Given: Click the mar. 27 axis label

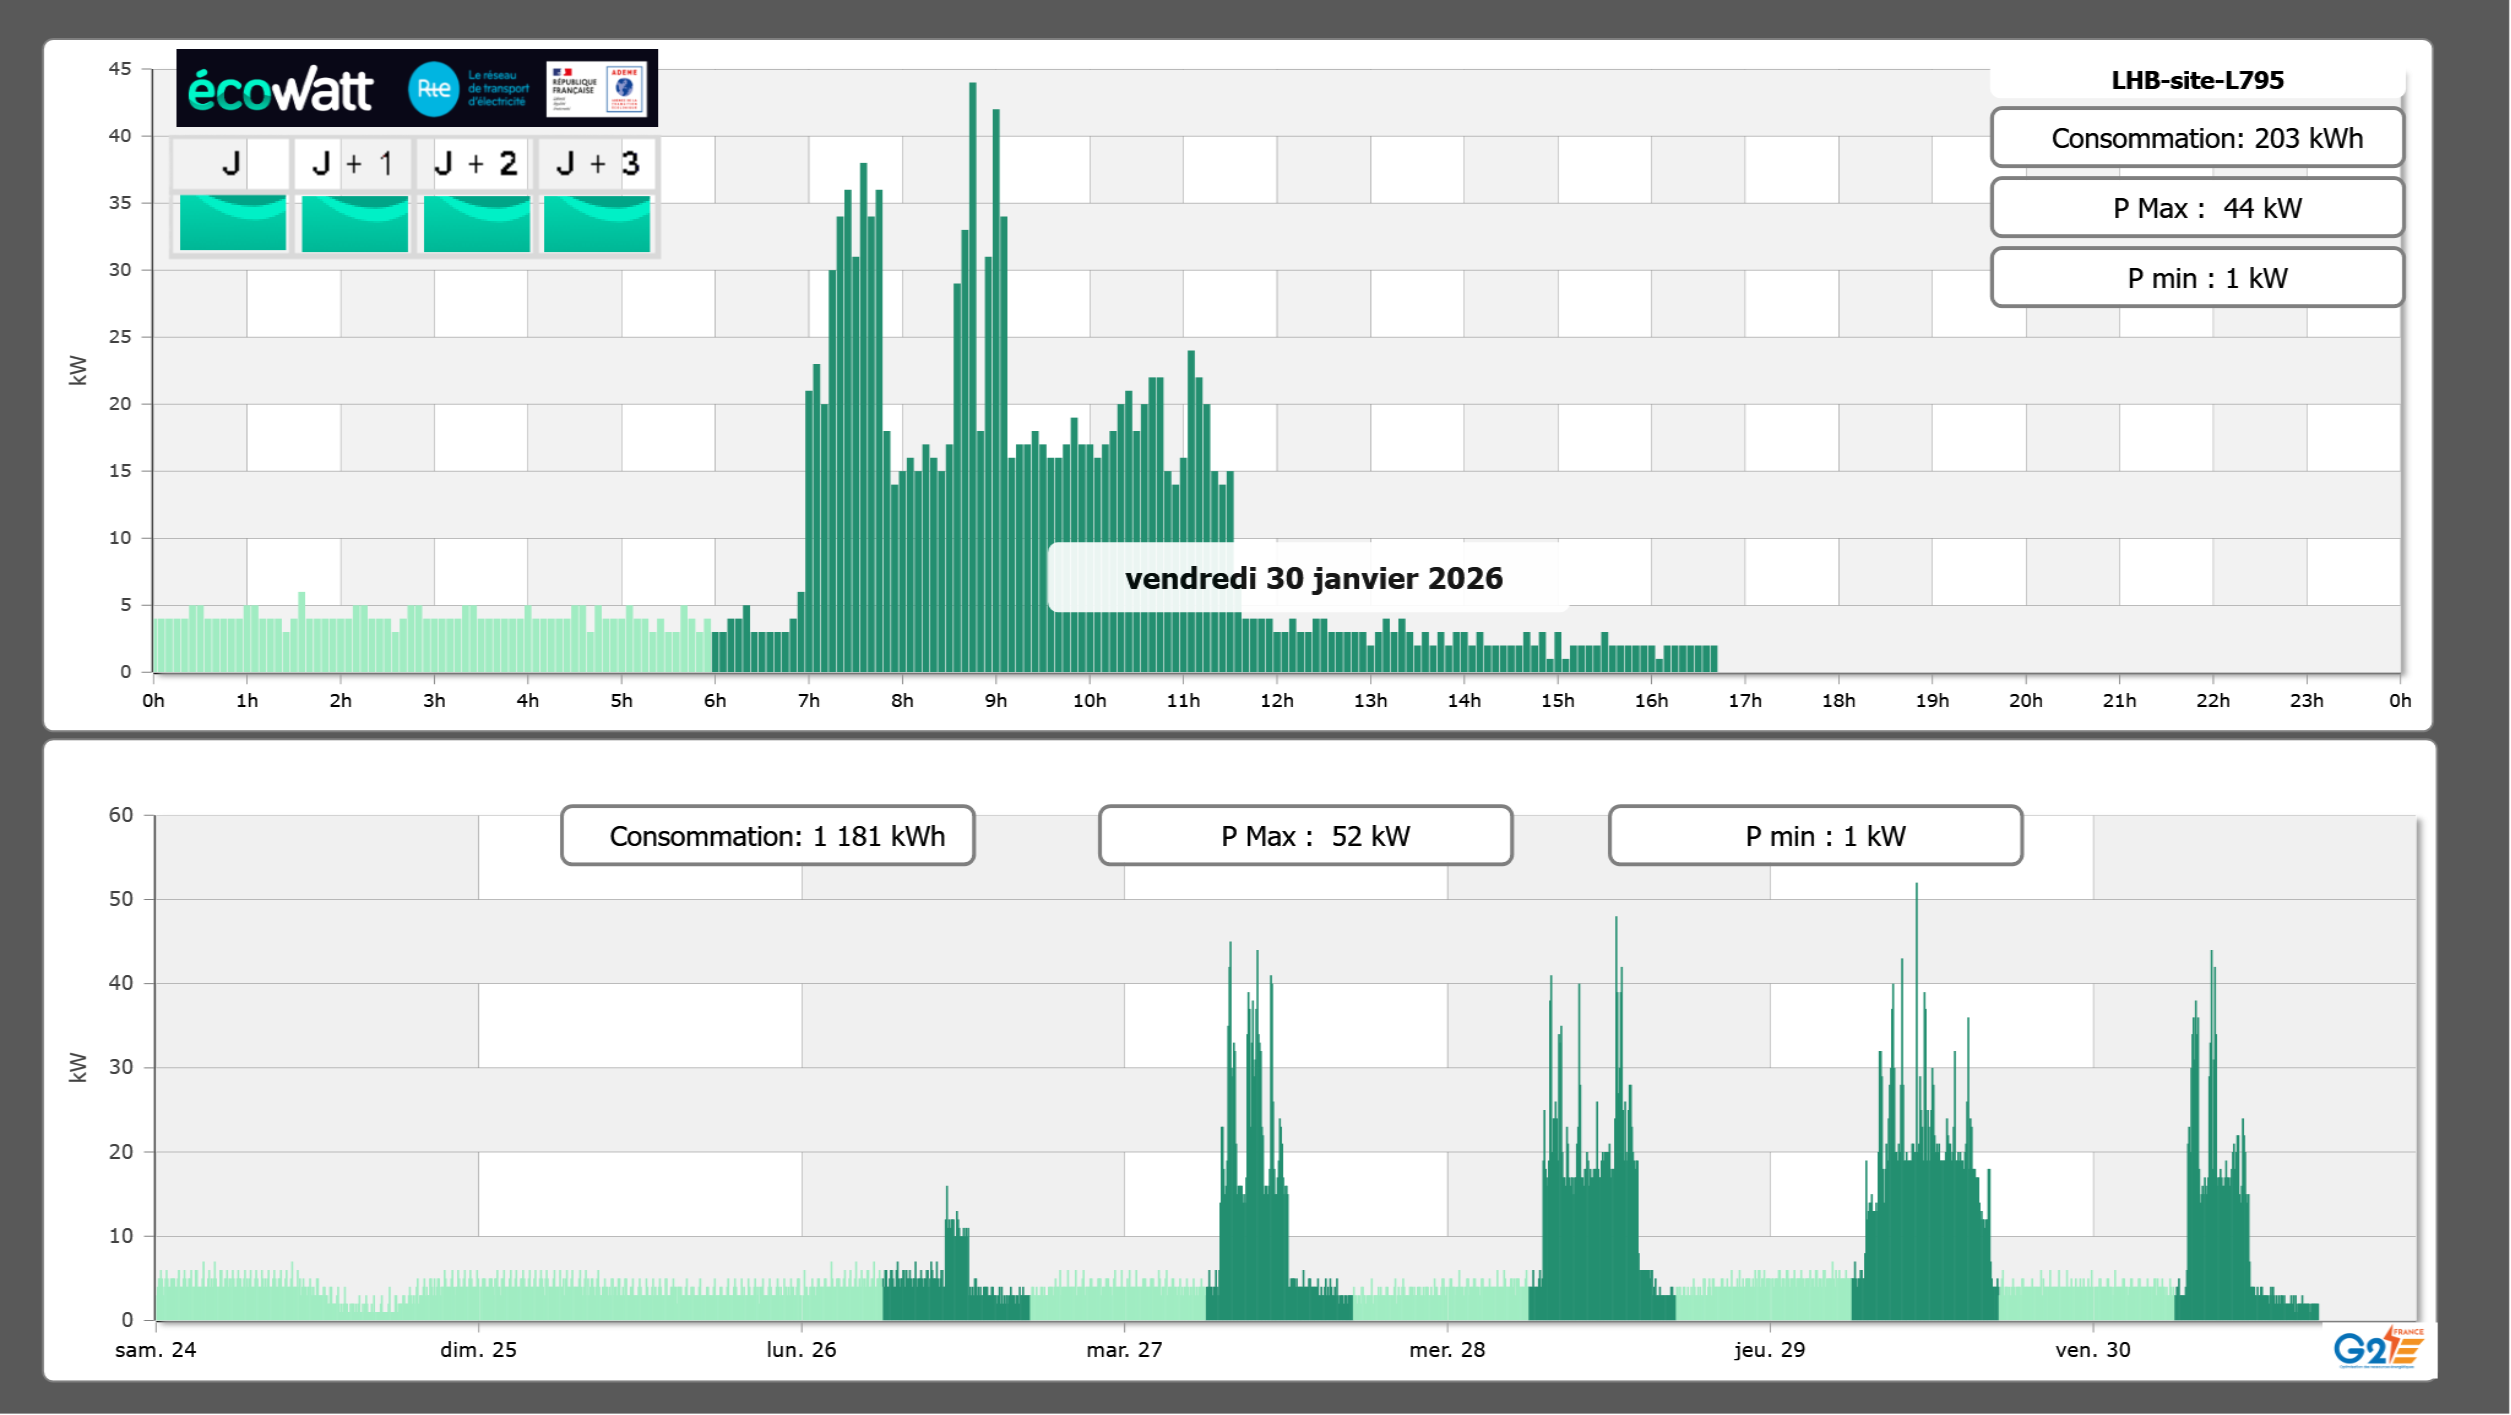Looking at the screenshot, I should point(1124,1349).
